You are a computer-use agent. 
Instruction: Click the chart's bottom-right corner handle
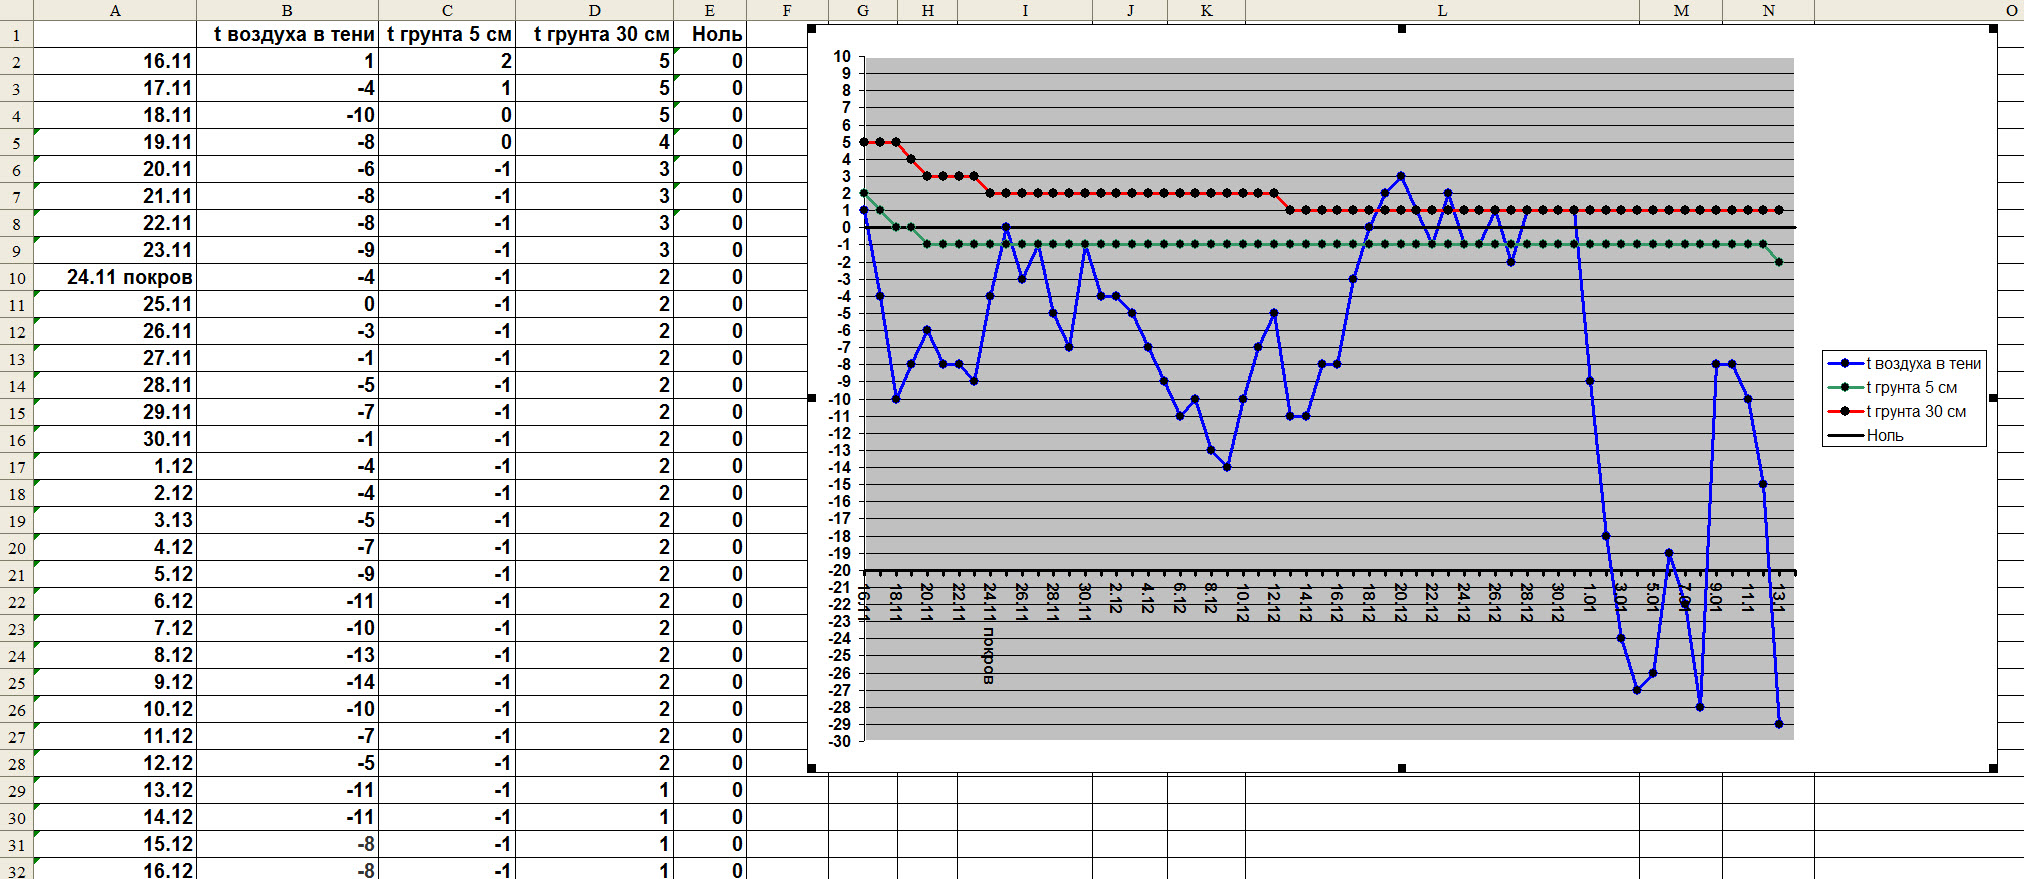coord(1993,768)
